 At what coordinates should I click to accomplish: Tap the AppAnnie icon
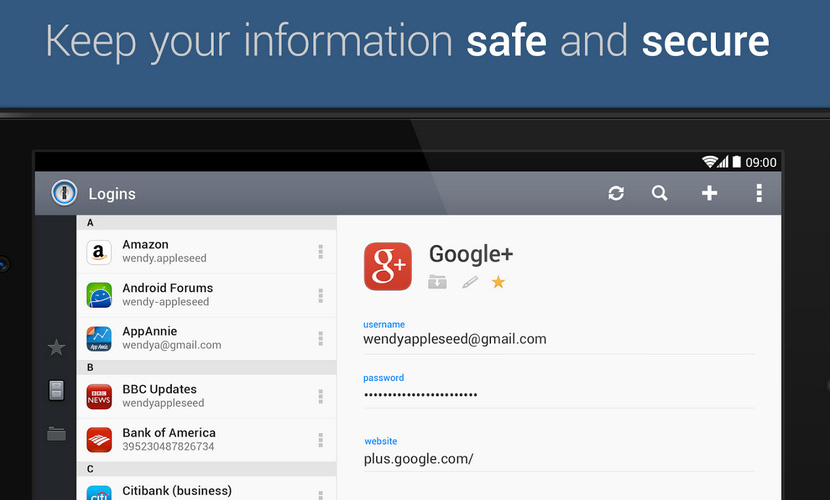click(x=99, y=339)
